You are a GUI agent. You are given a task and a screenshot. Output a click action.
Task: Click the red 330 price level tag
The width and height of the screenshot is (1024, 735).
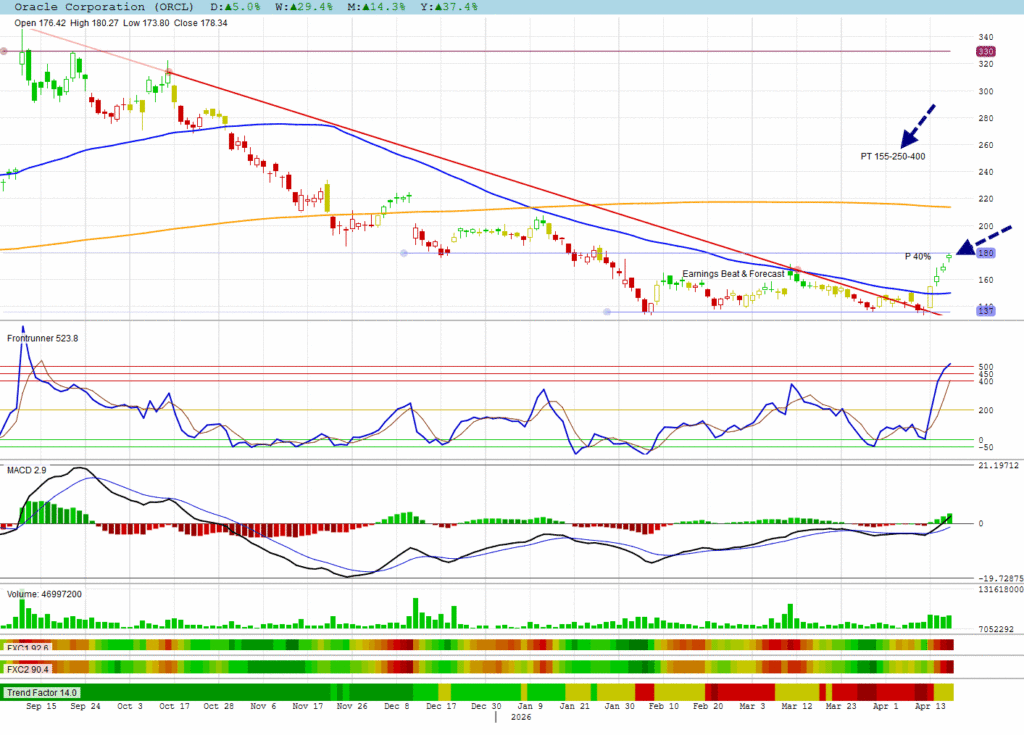pyautogui.click(x=985, y=51)
